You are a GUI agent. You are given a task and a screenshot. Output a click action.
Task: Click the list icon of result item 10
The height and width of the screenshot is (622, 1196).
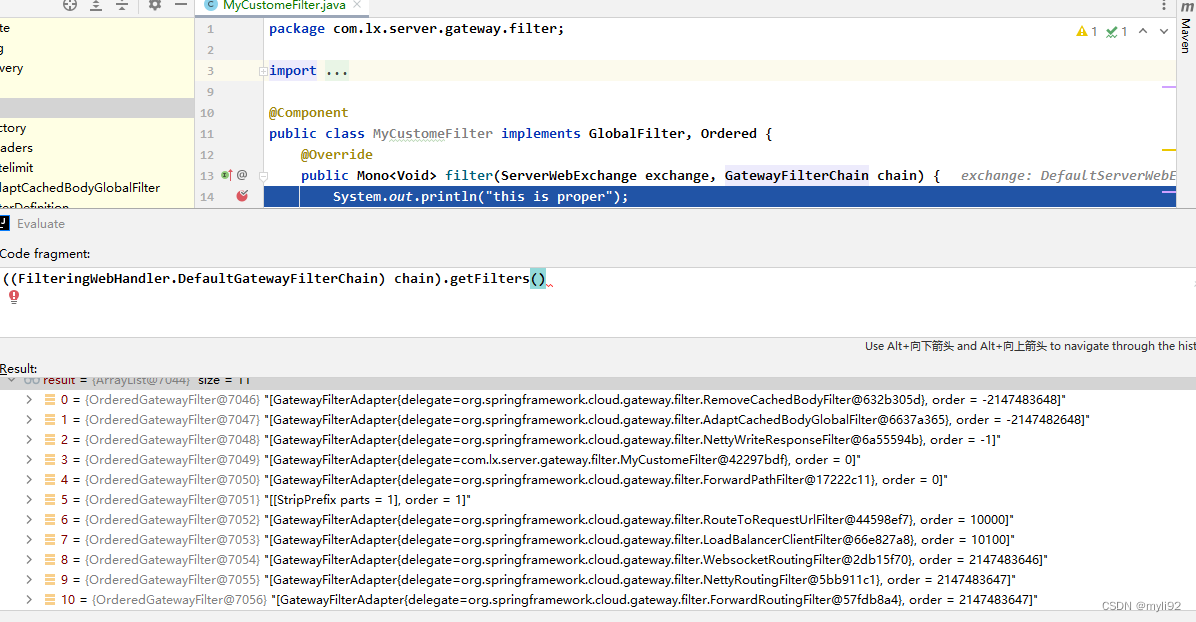pos(50,600)
